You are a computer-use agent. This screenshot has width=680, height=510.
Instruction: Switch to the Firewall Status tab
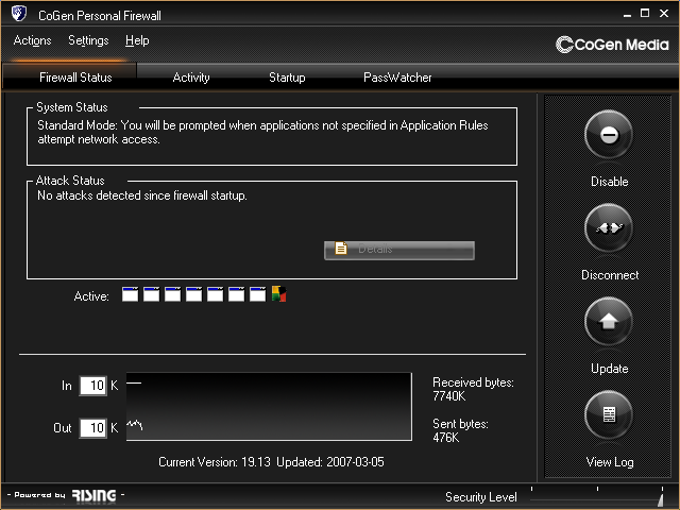coord(69,77)
